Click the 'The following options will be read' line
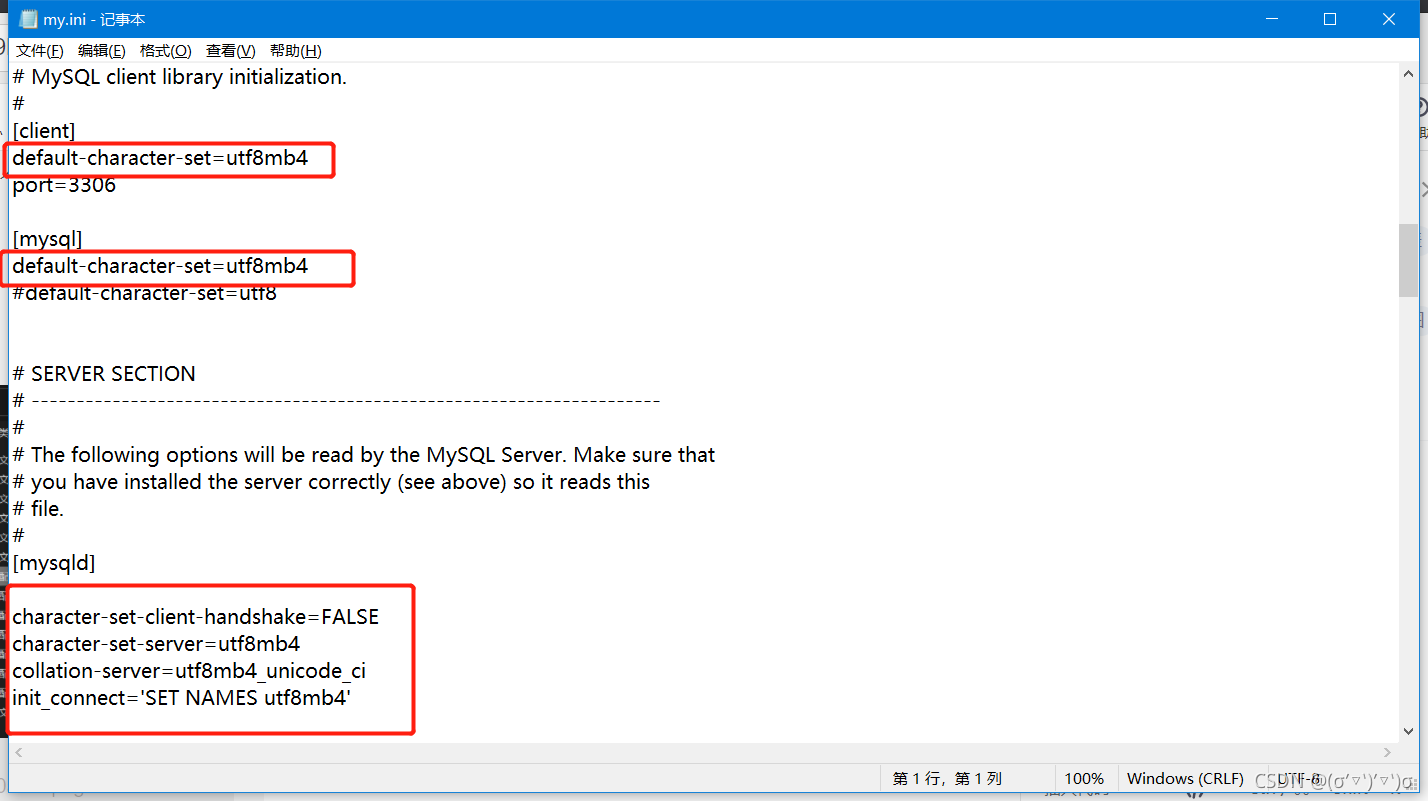Screen dimensions: 1428x801 coord(364,455)
